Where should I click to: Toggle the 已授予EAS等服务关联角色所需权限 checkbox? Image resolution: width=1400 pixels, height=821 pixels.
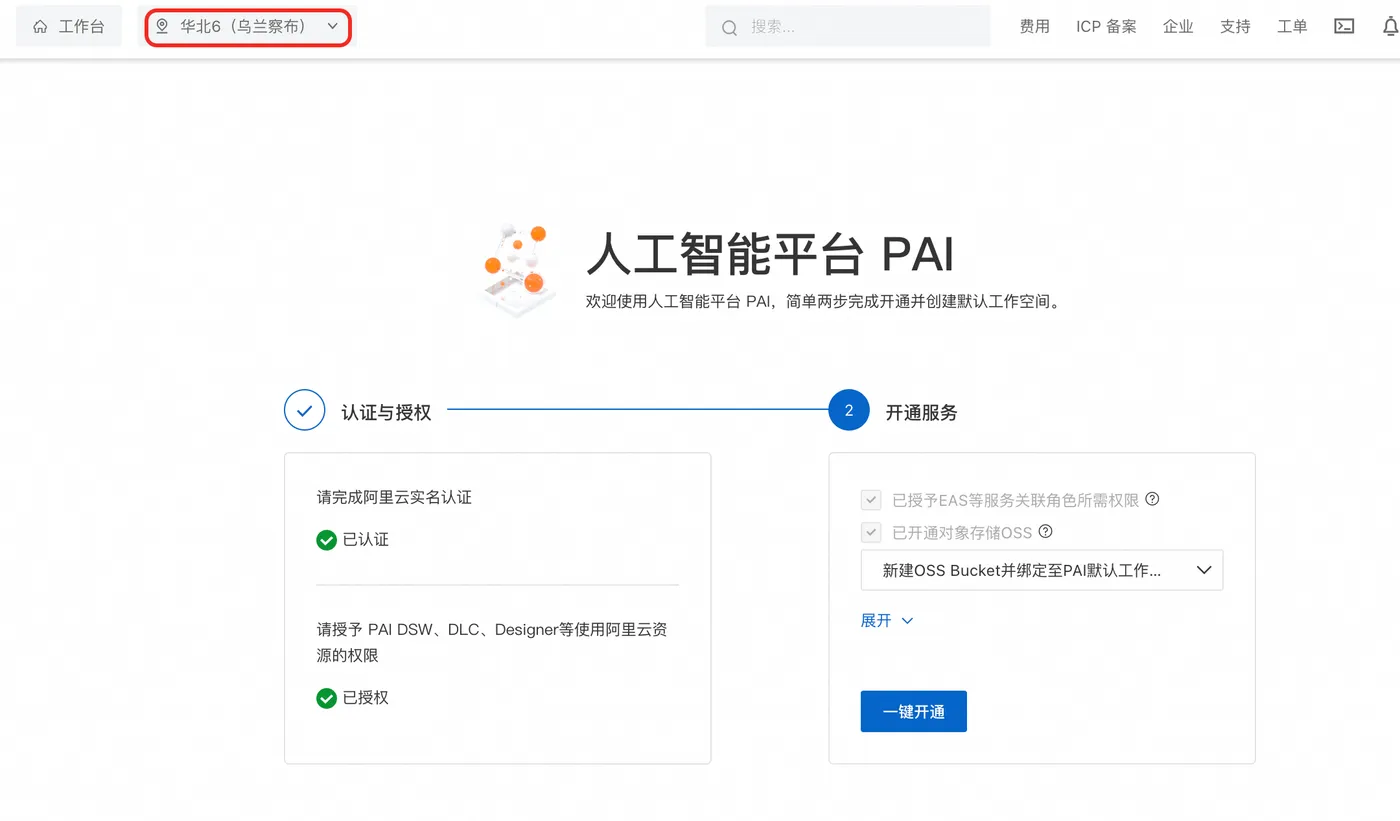pyautogui.click(x=871, y=500)
